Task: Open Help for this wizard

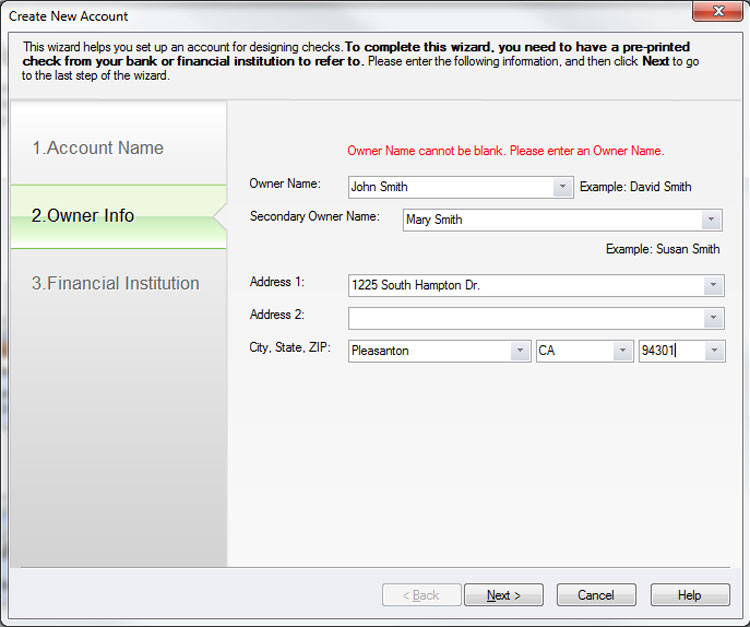Action: (x=689, y=595)
